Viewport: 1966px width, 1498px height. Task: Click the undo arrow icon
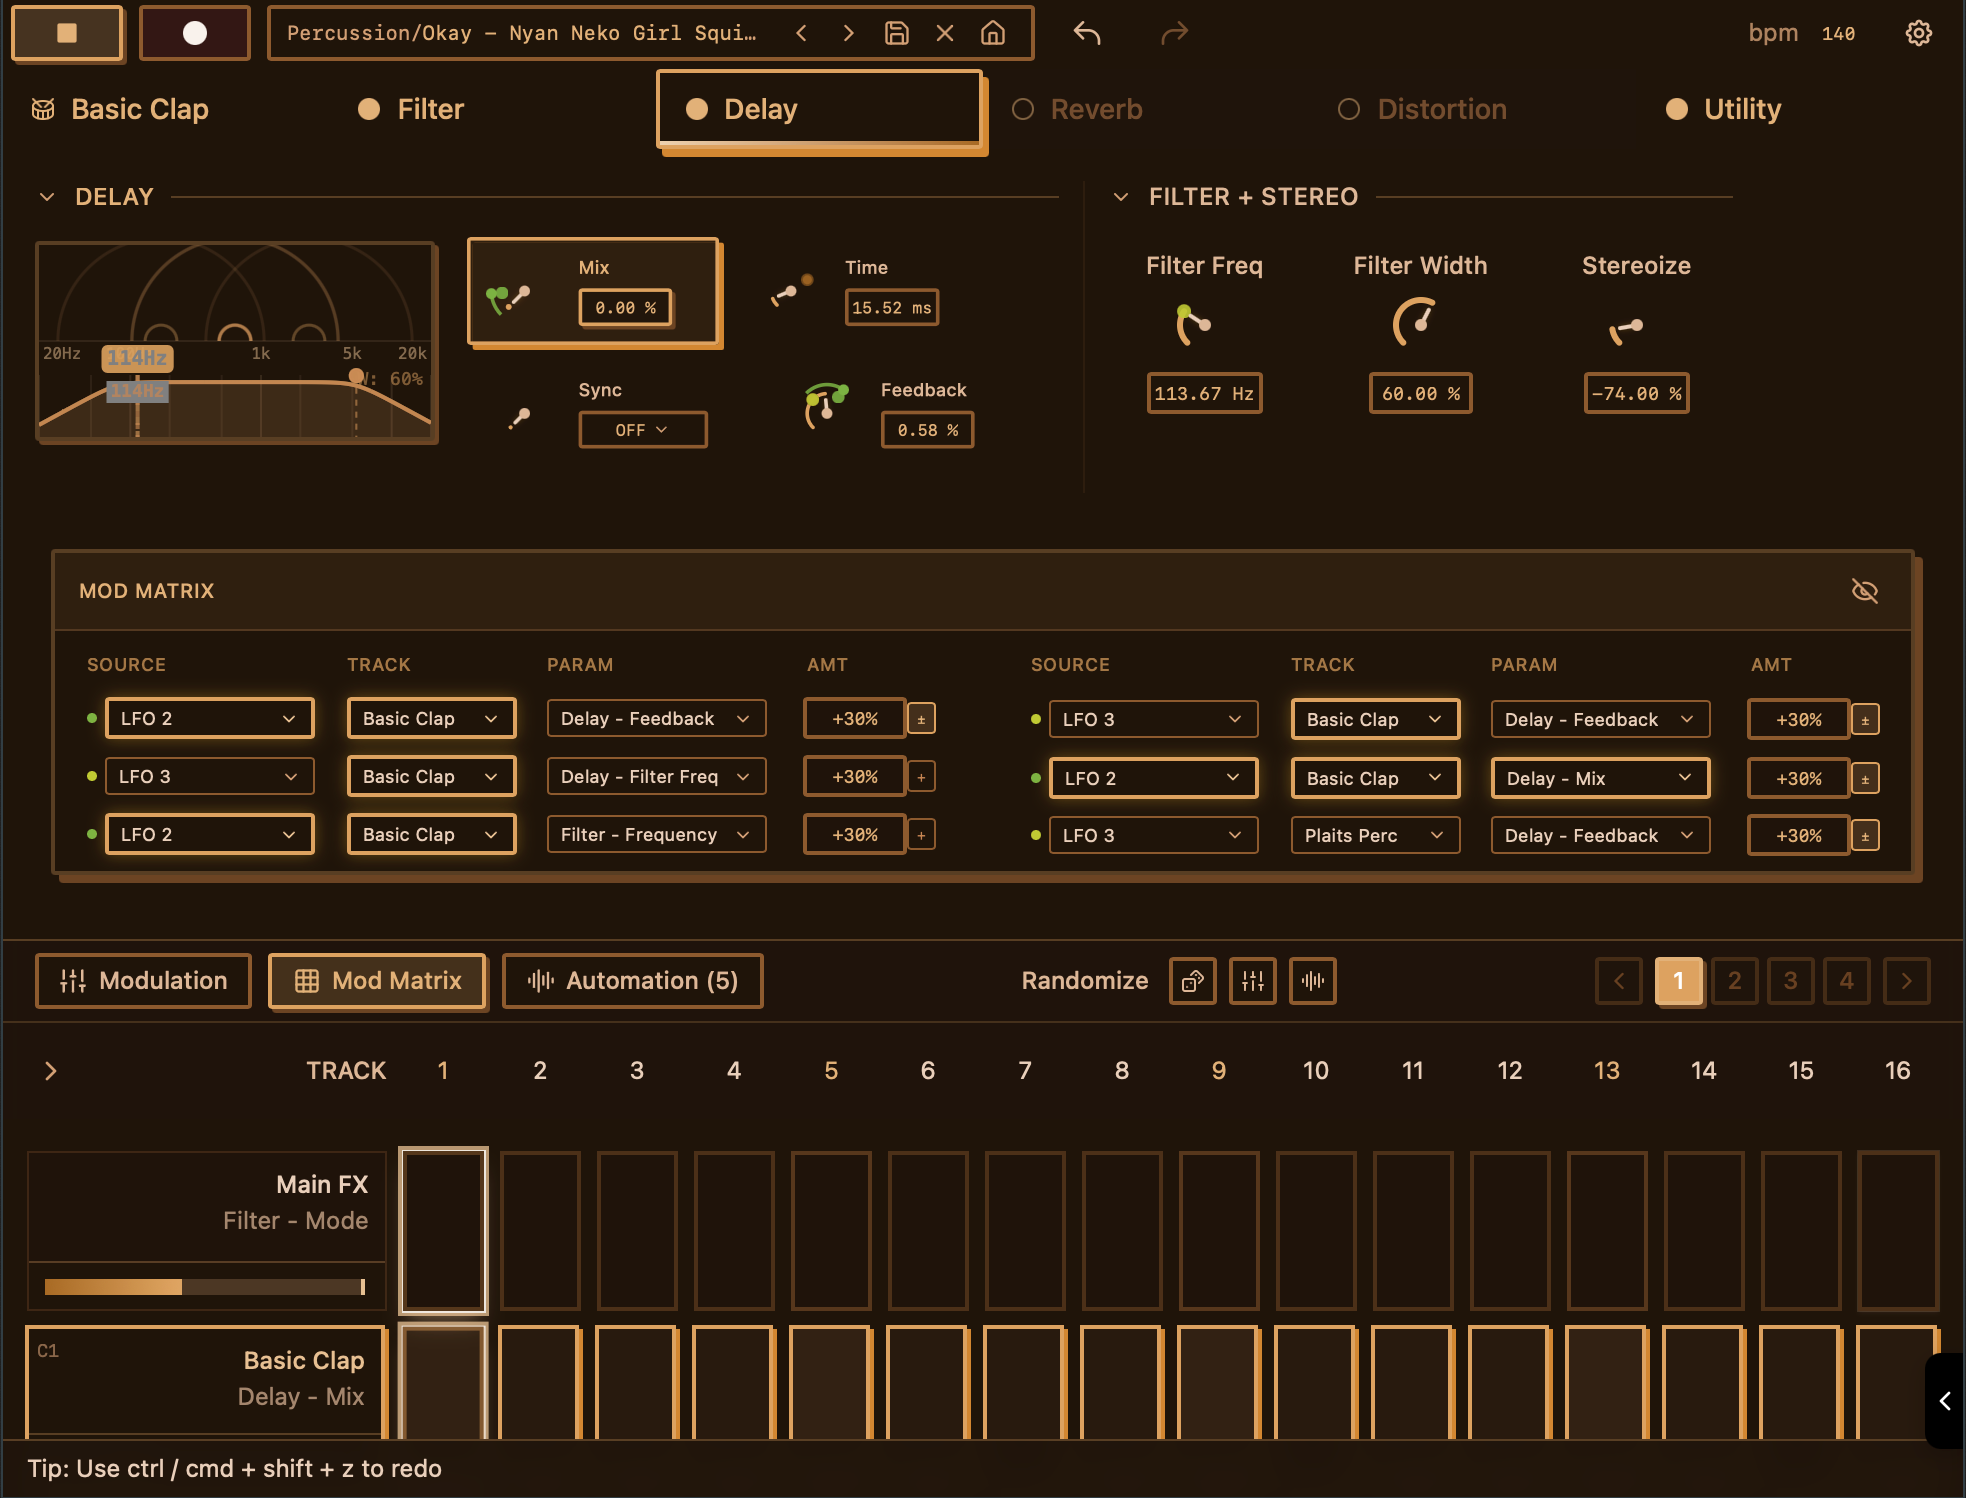(1087, 33)
